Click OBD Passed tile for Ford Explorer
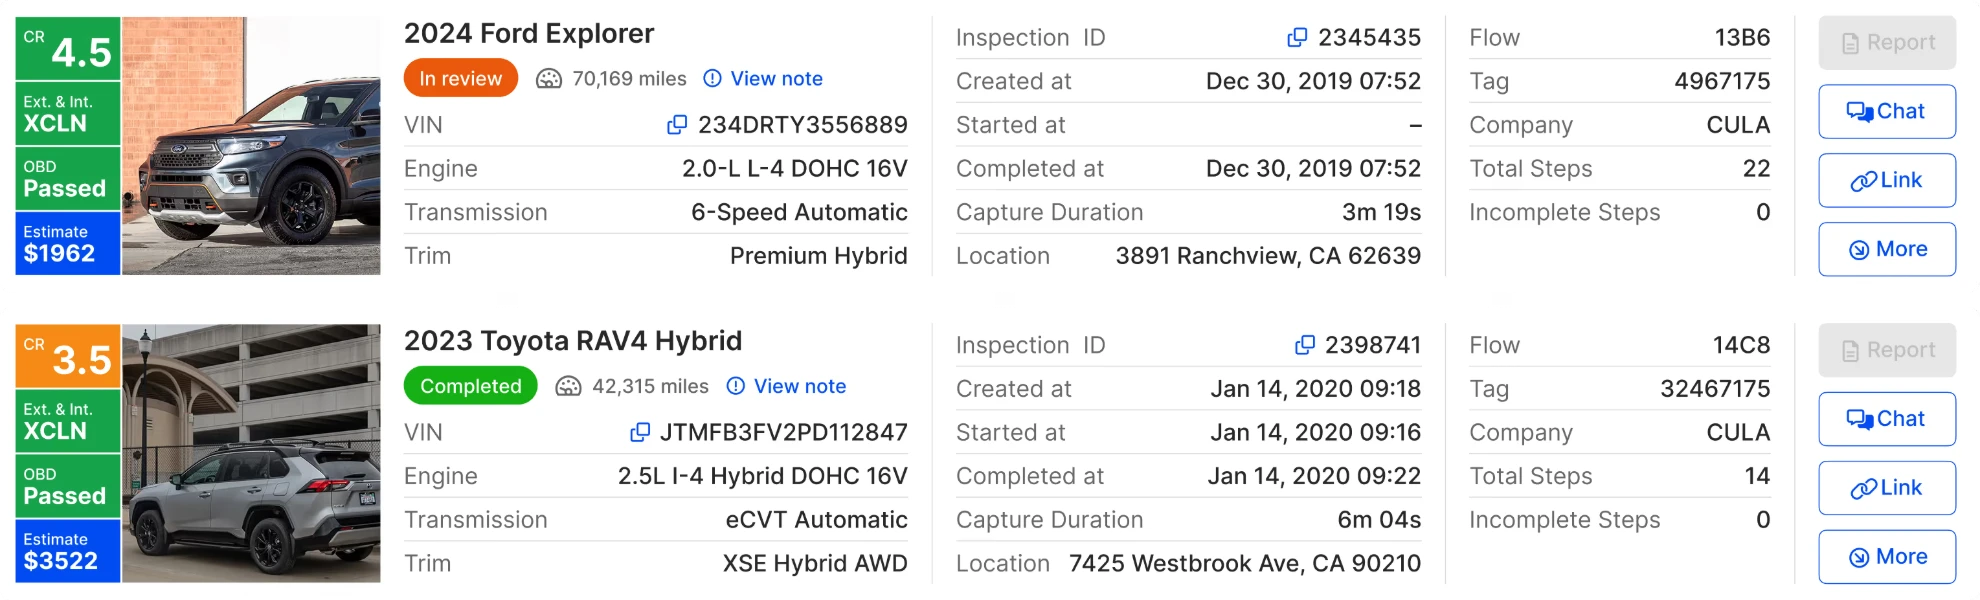This screenshot has height=600, width=1980. pos(68,178)
